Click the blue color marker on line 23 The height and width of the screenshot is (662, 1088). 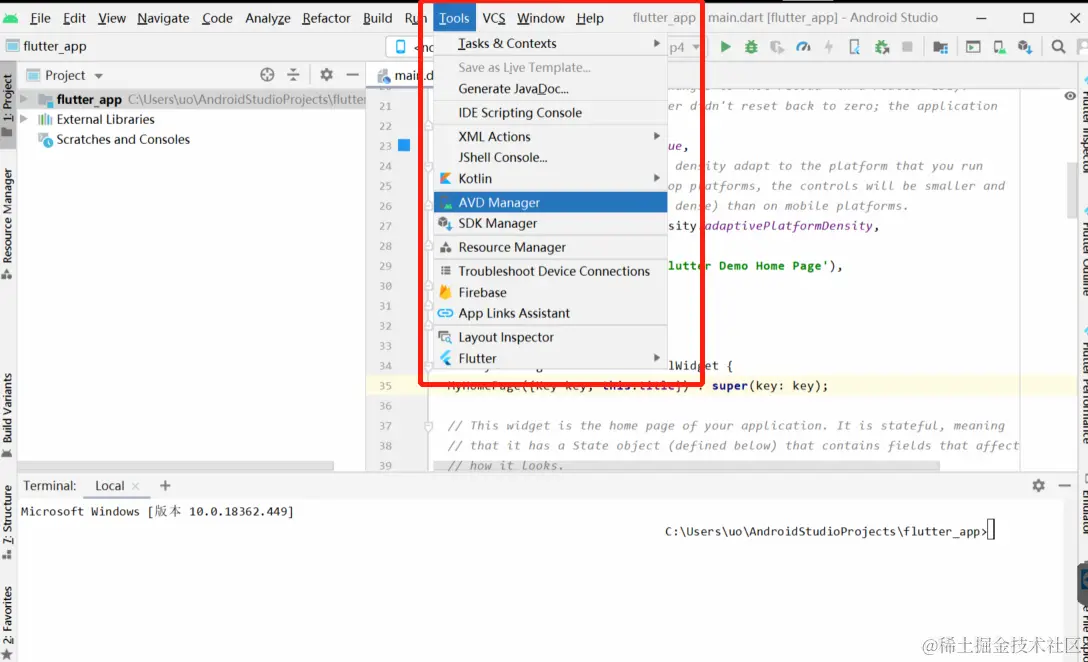coord(404,145)
